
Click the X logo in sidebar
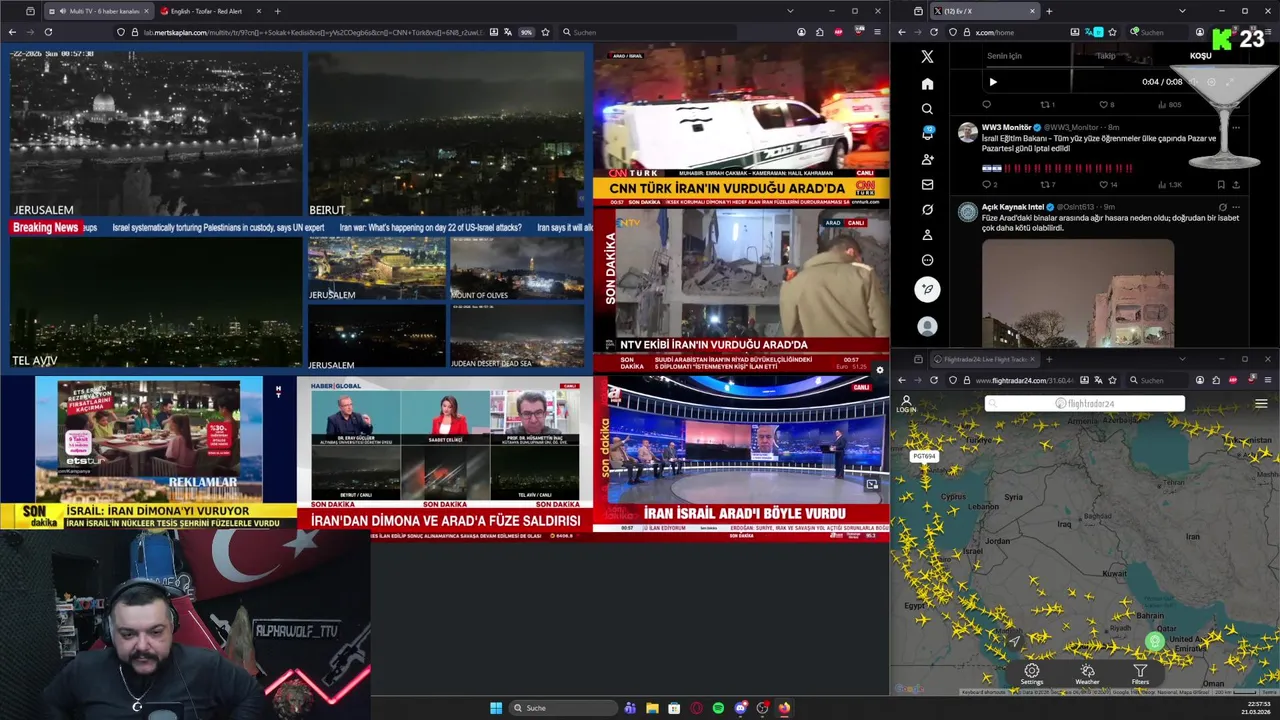coord(927,57)
